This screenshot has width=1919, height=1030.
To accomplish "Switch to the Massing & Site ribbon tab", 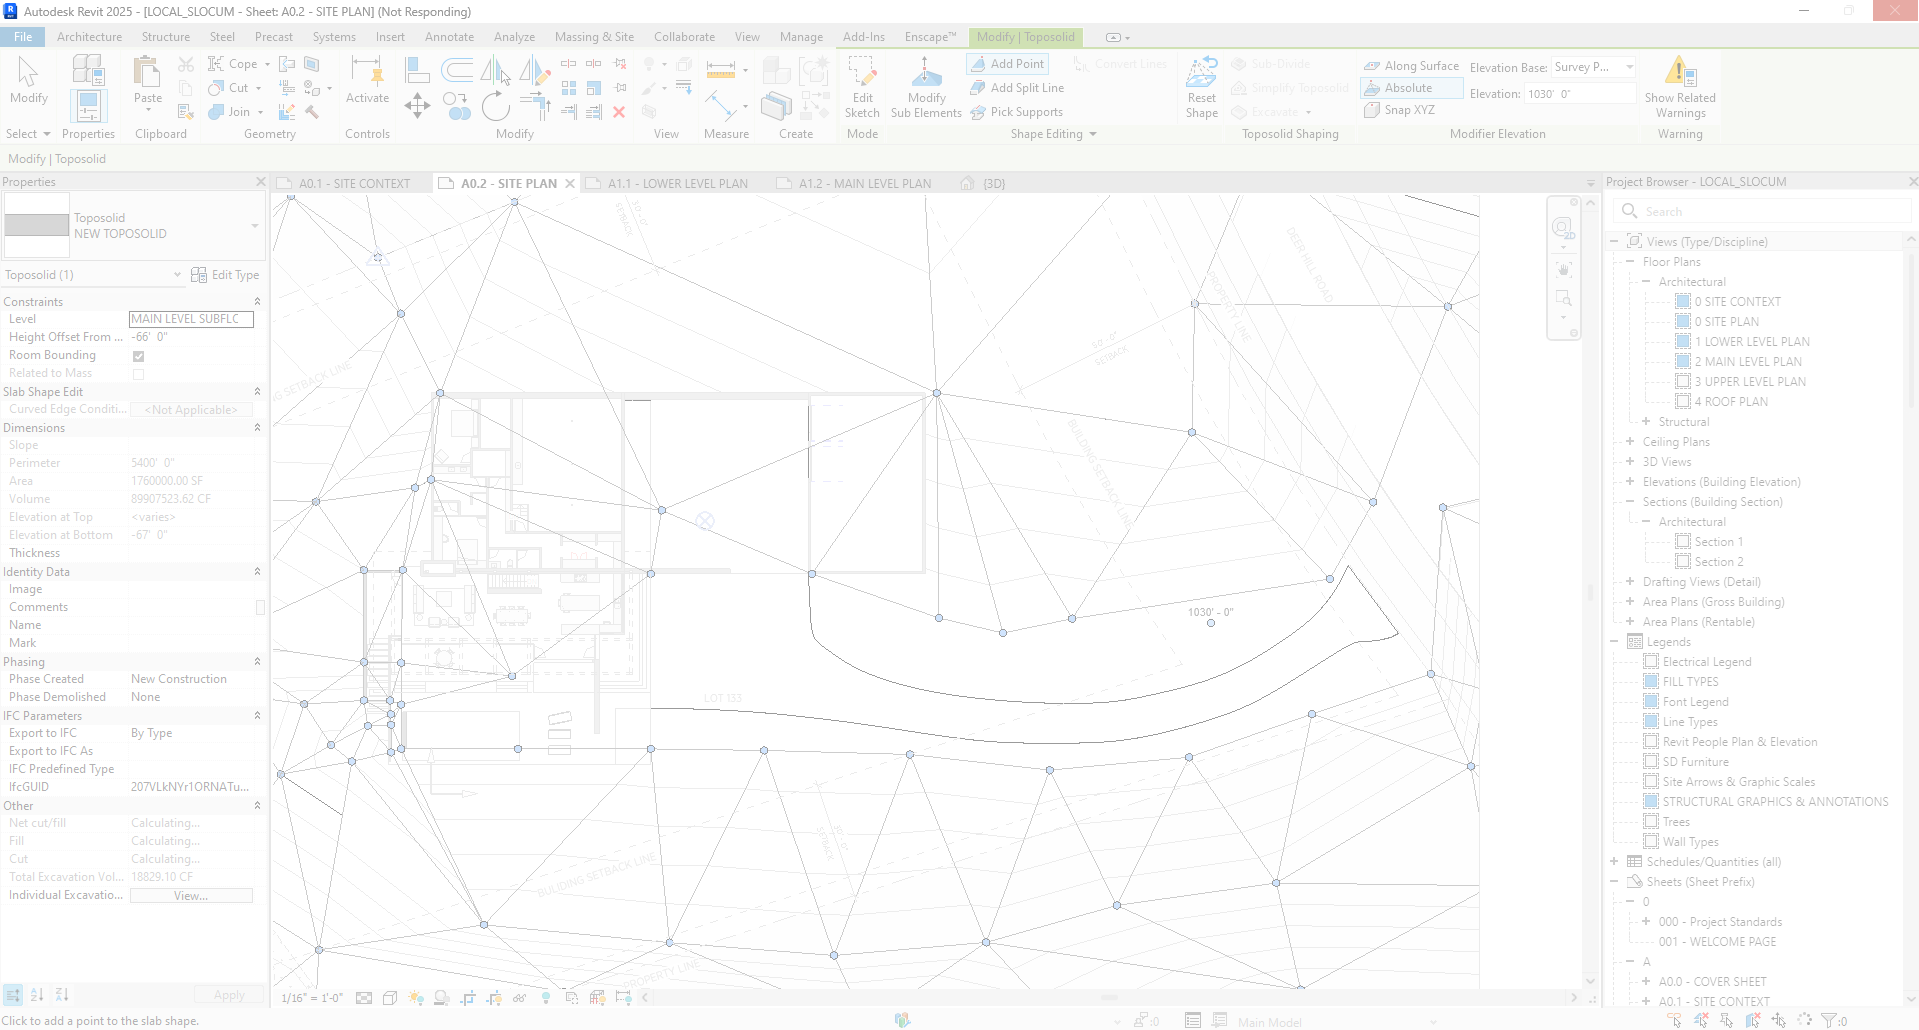I will coord(594,36).
